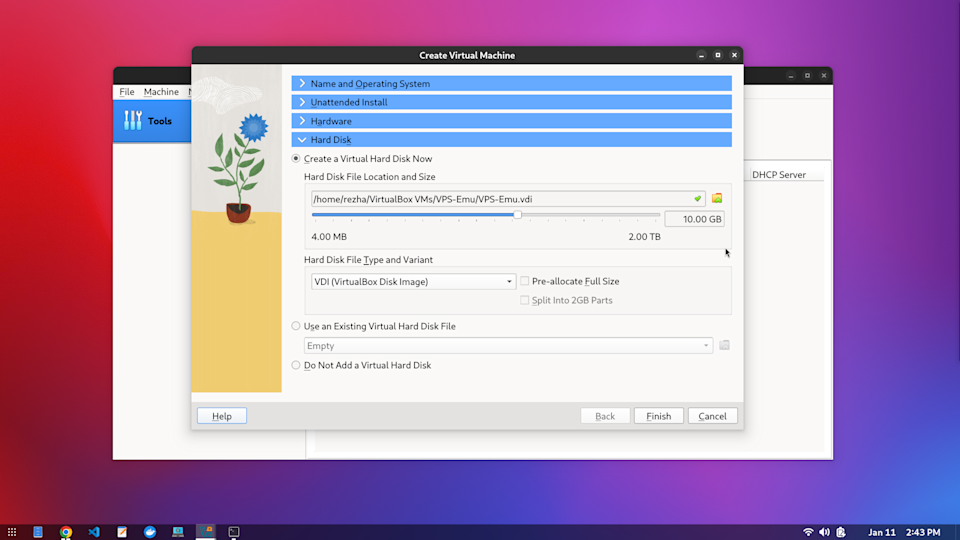Switch to VirtualBox in the taskbar
Image resolution: width=960 pixels, height=540 pixels.
pos(206,531)
